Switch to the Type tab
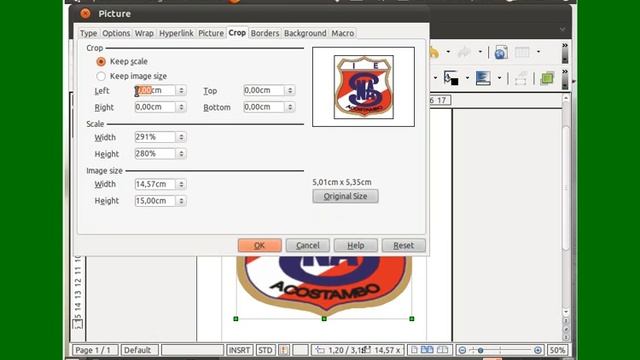The height and width of the screenshot is (360, 640). coord(88,33)
